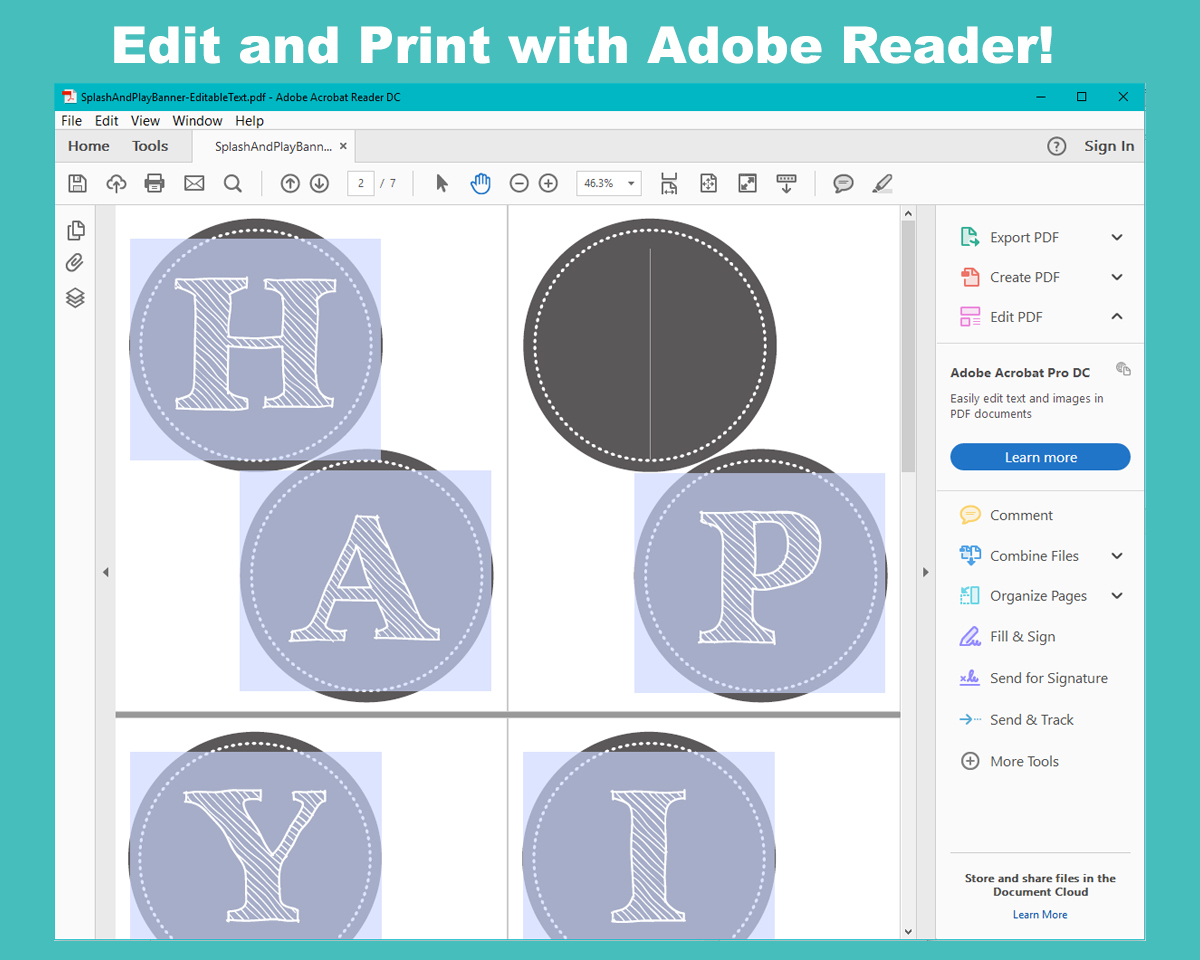The image size is (1200, 960).
Task: Print the document using printer icon
Action: point(155,183)
